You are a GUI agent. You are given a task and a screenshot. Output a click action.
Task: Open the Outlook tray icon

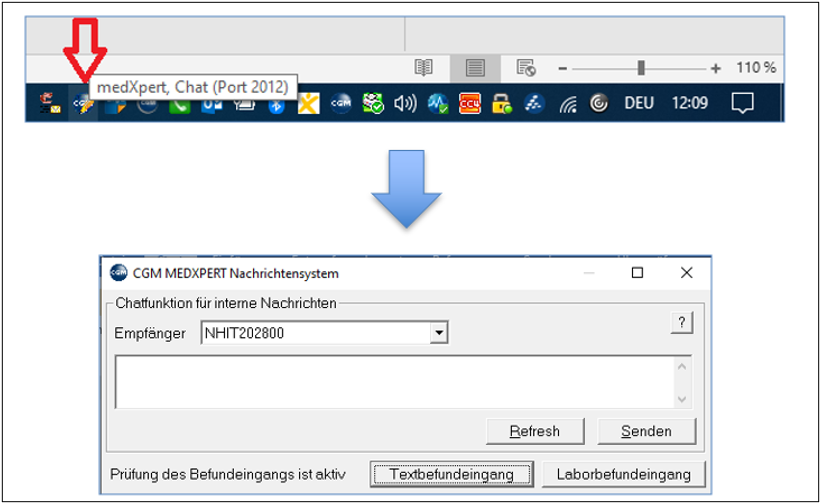coord(212,105)
